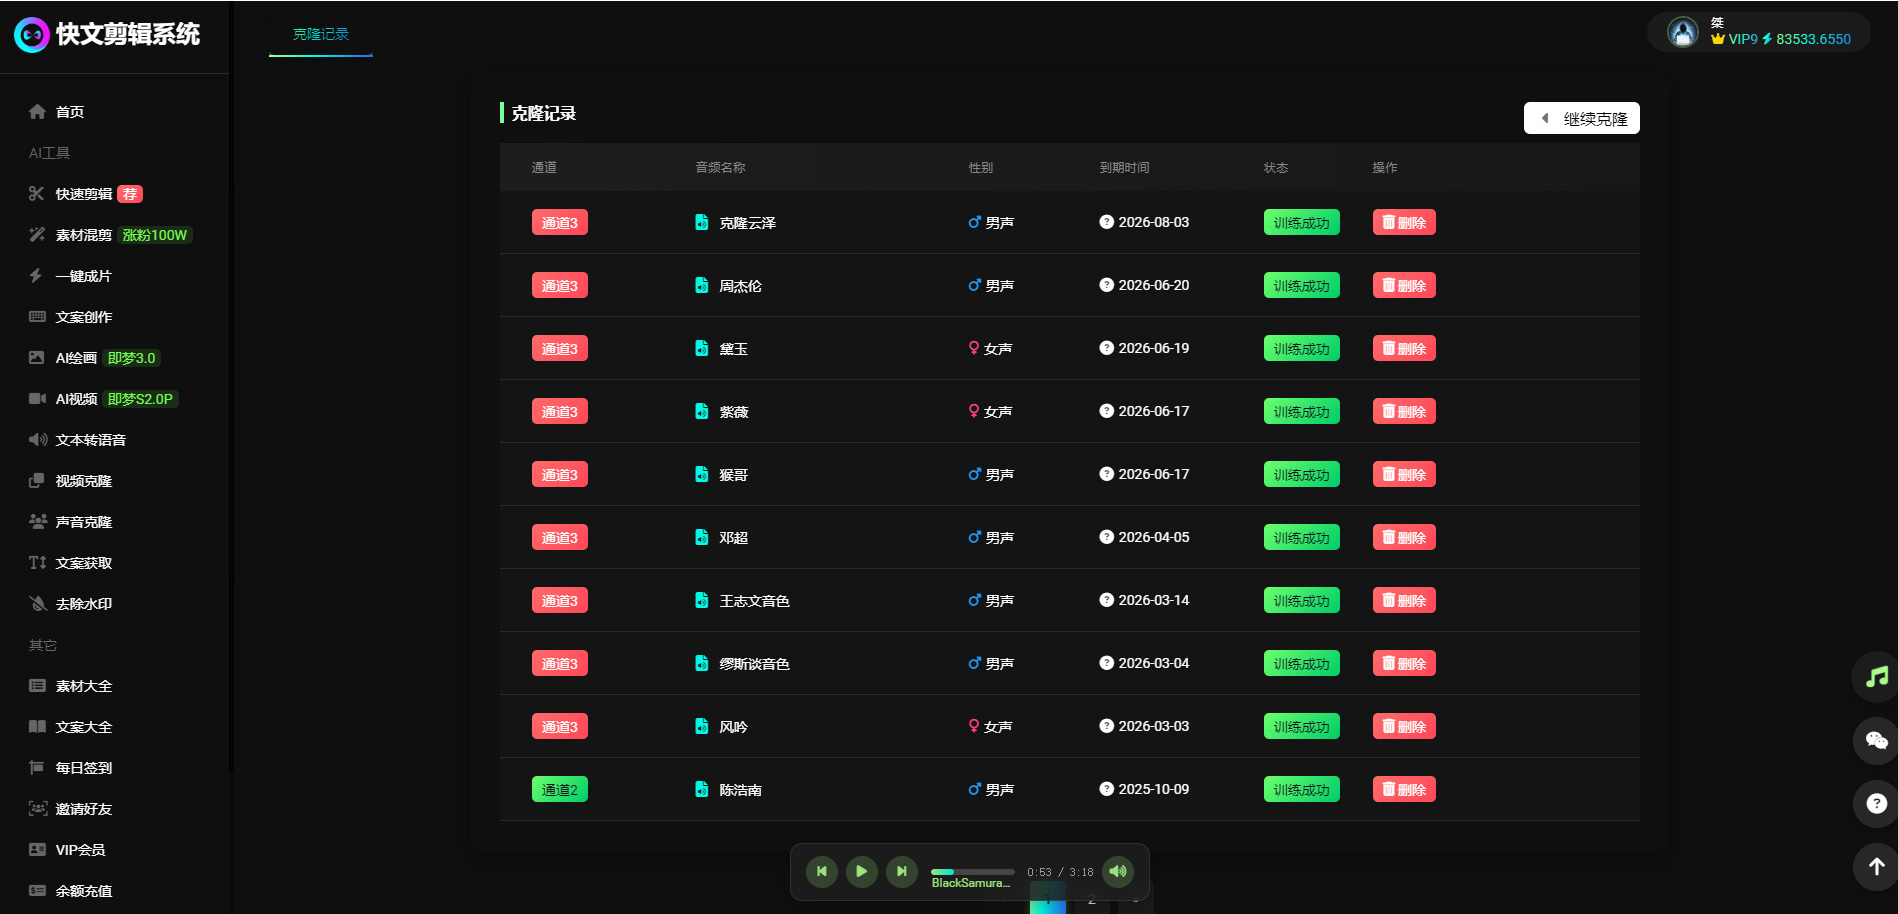Viewport: 1898px width, 914px height.
Task: Open 文本转语音 from the sidebar
Action: tap(90, 440)
